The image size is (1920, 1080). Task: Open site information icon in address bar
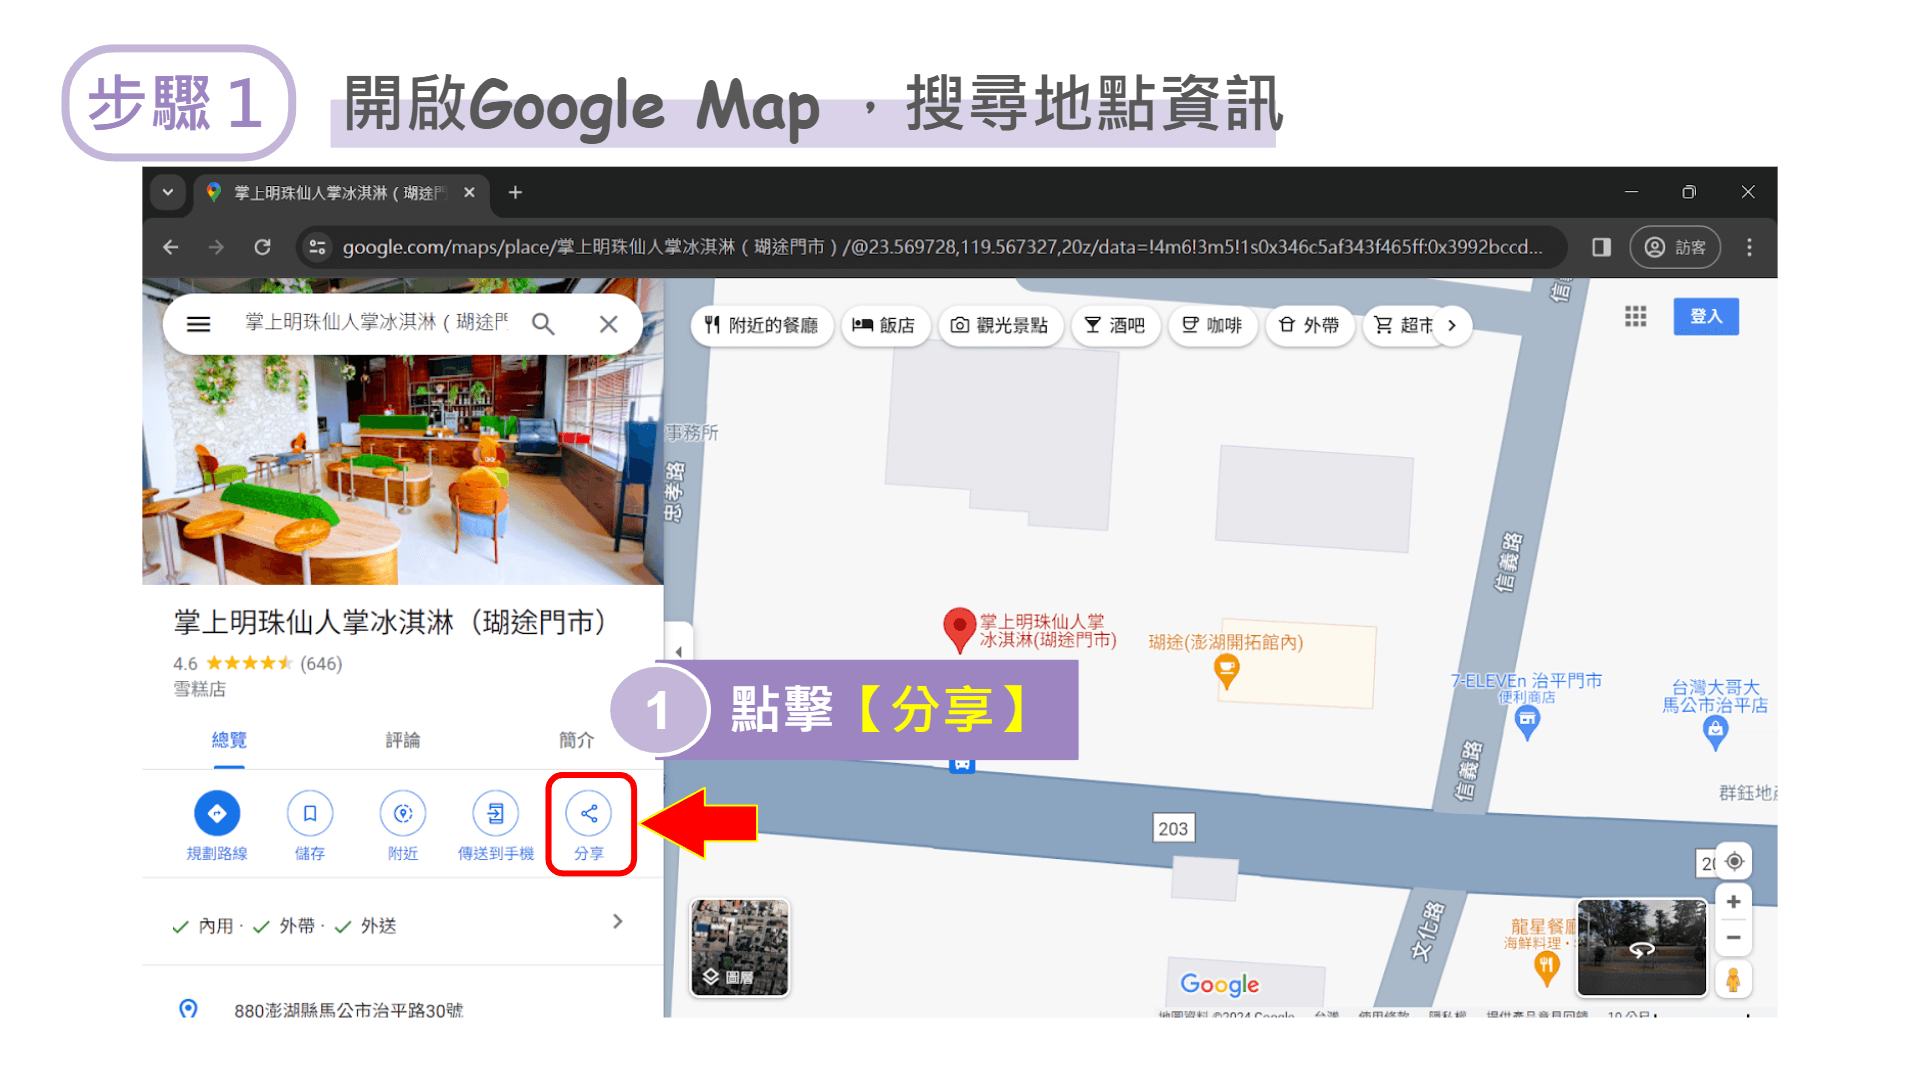(x=317, y=247)
